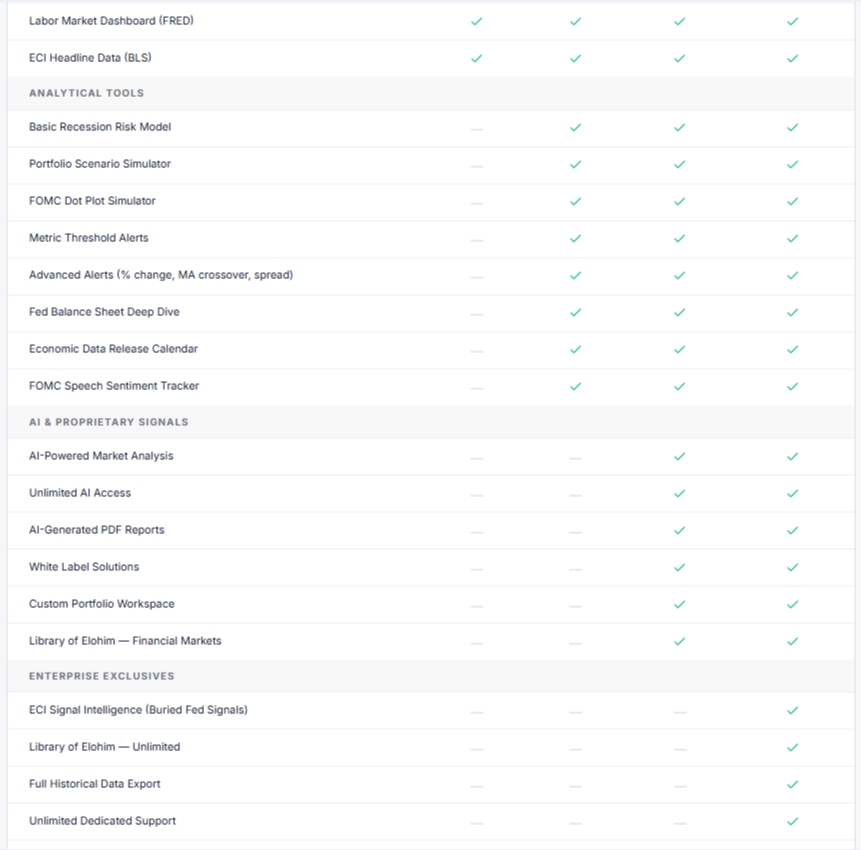
Task: Click the Fed Balance Sheet Deep Dive label
Action: click(x=104, y=312)
